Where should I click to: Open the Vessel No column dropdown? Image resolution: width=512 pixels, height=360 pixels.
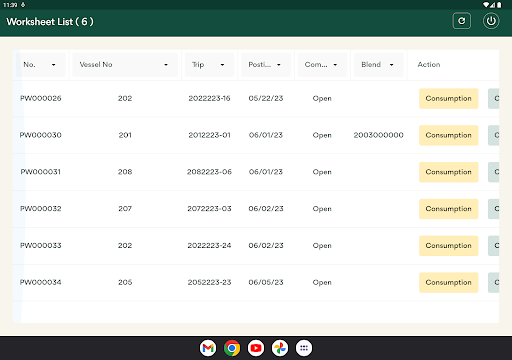point(125,65)
